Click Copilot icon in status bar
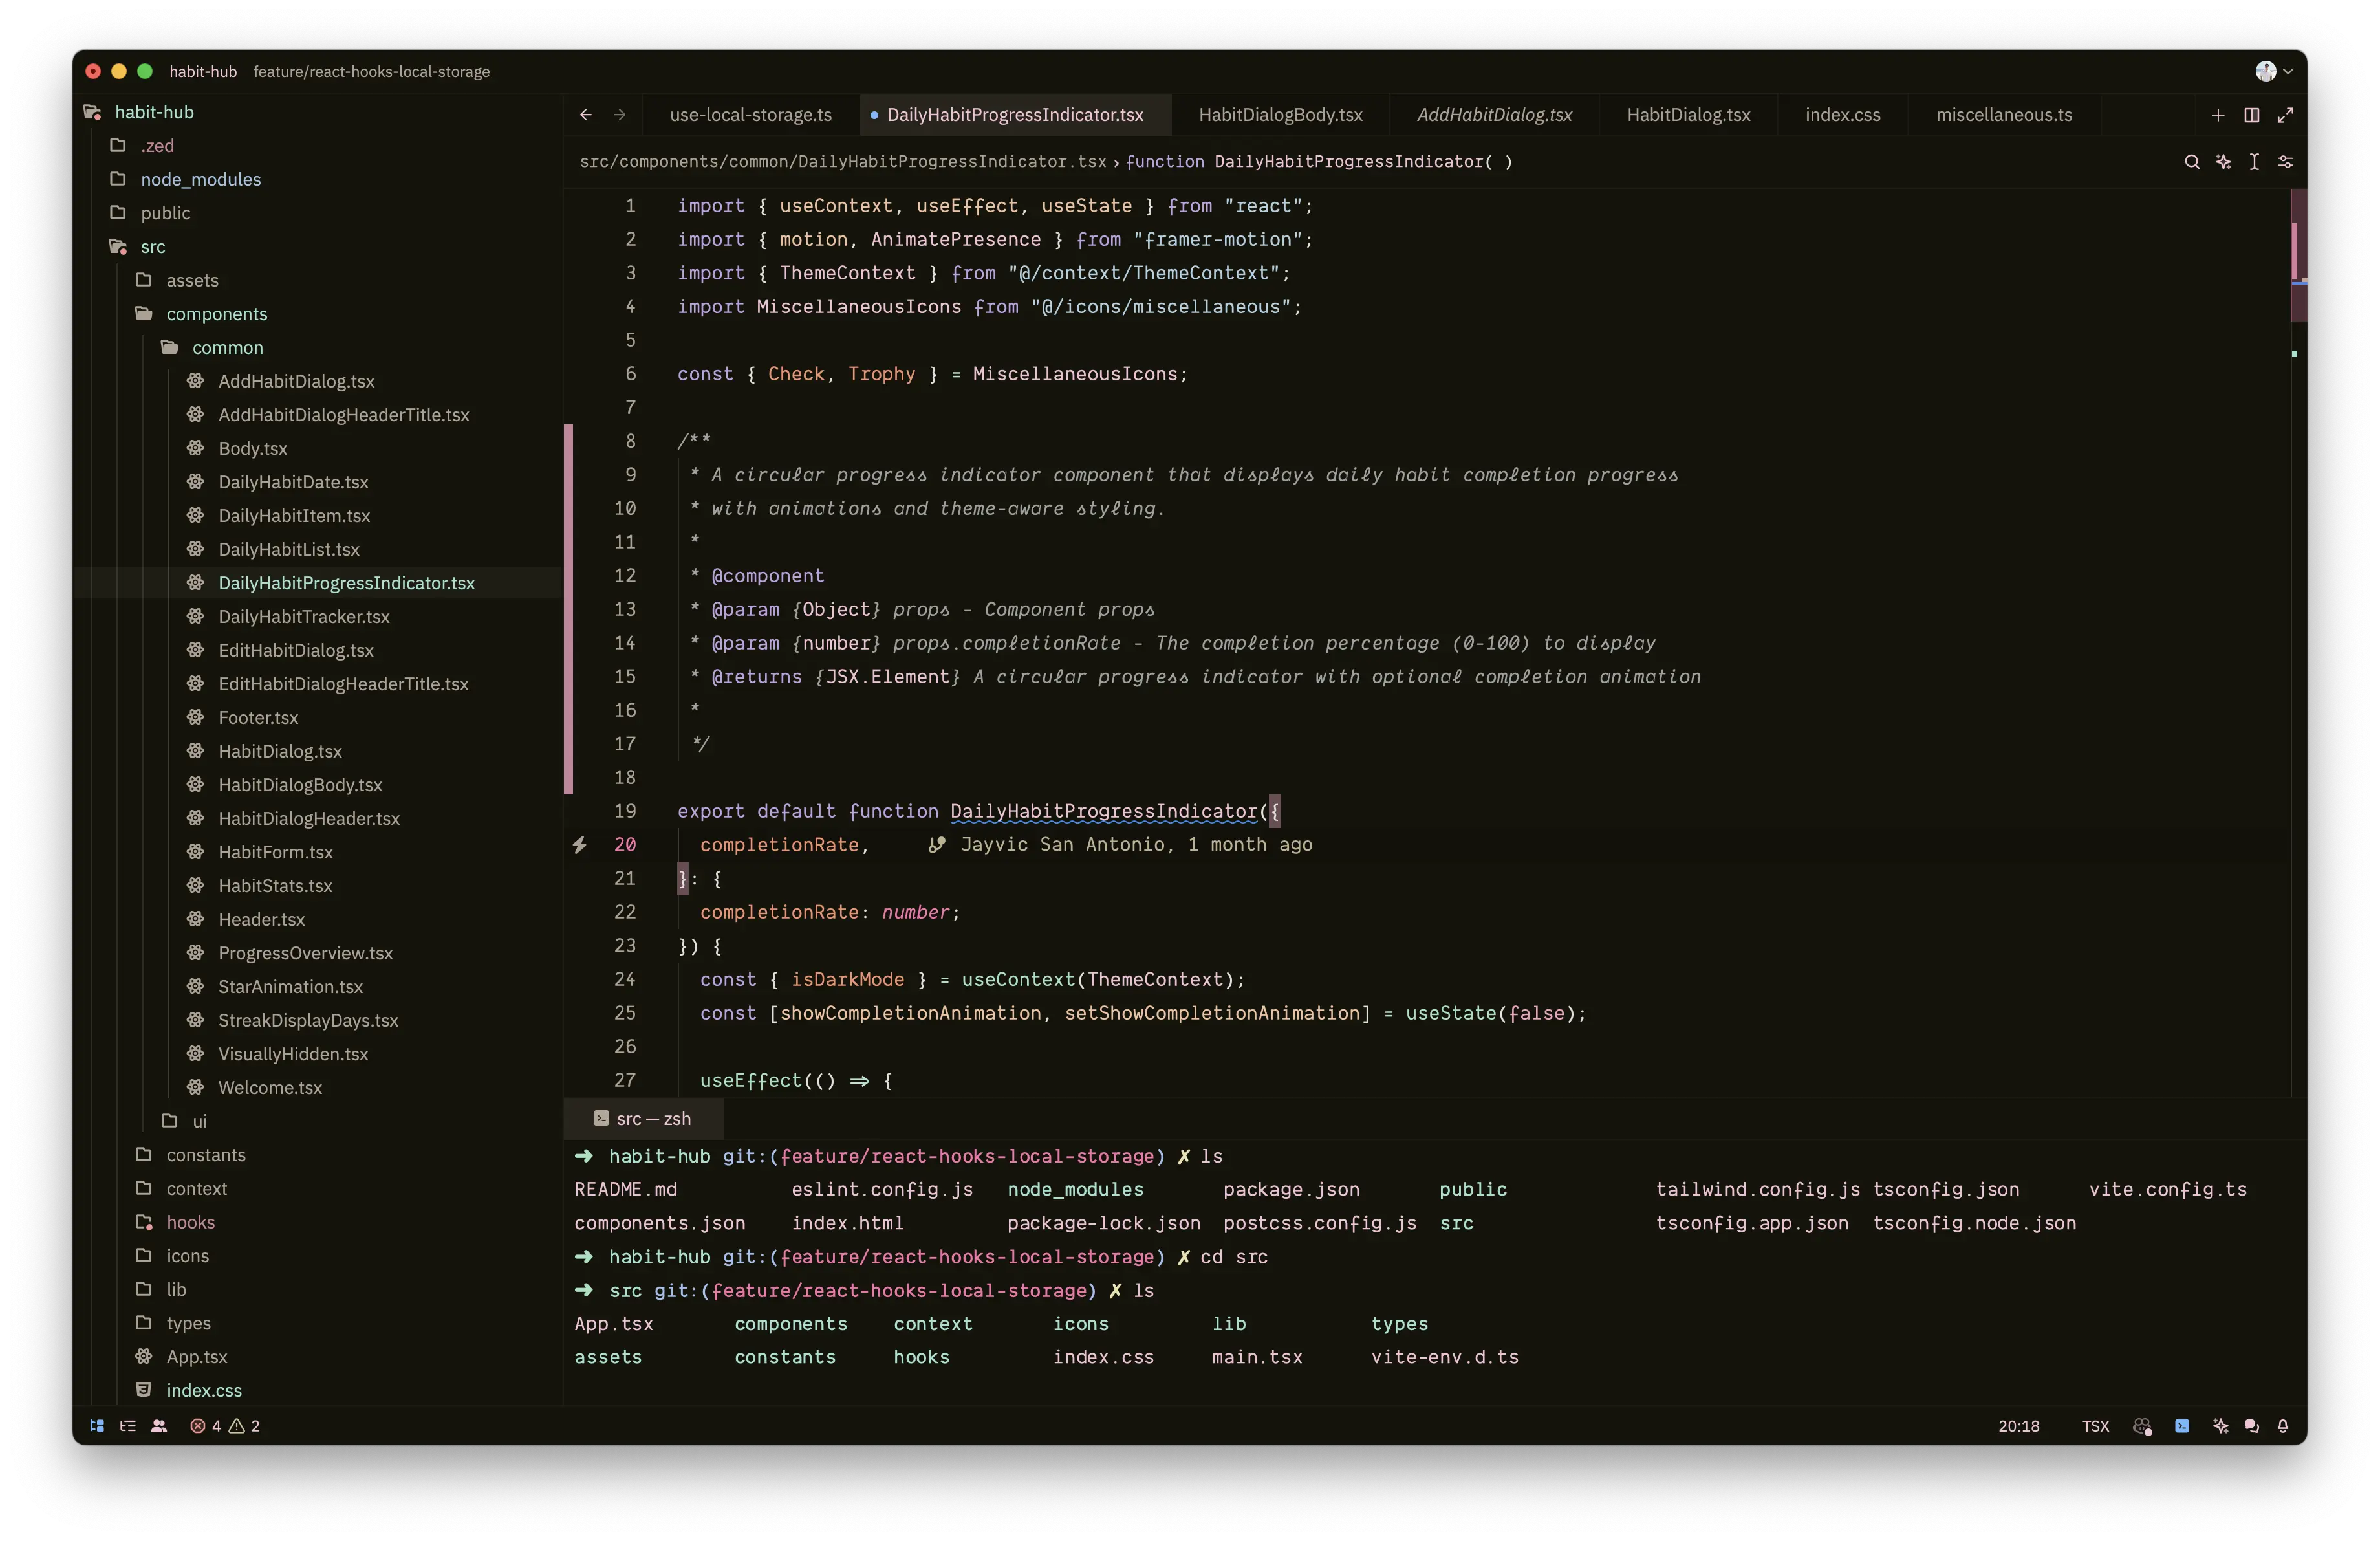Image resolution: width=2380 pixels, height=1541 pixels. [x=2142, y=1426]
